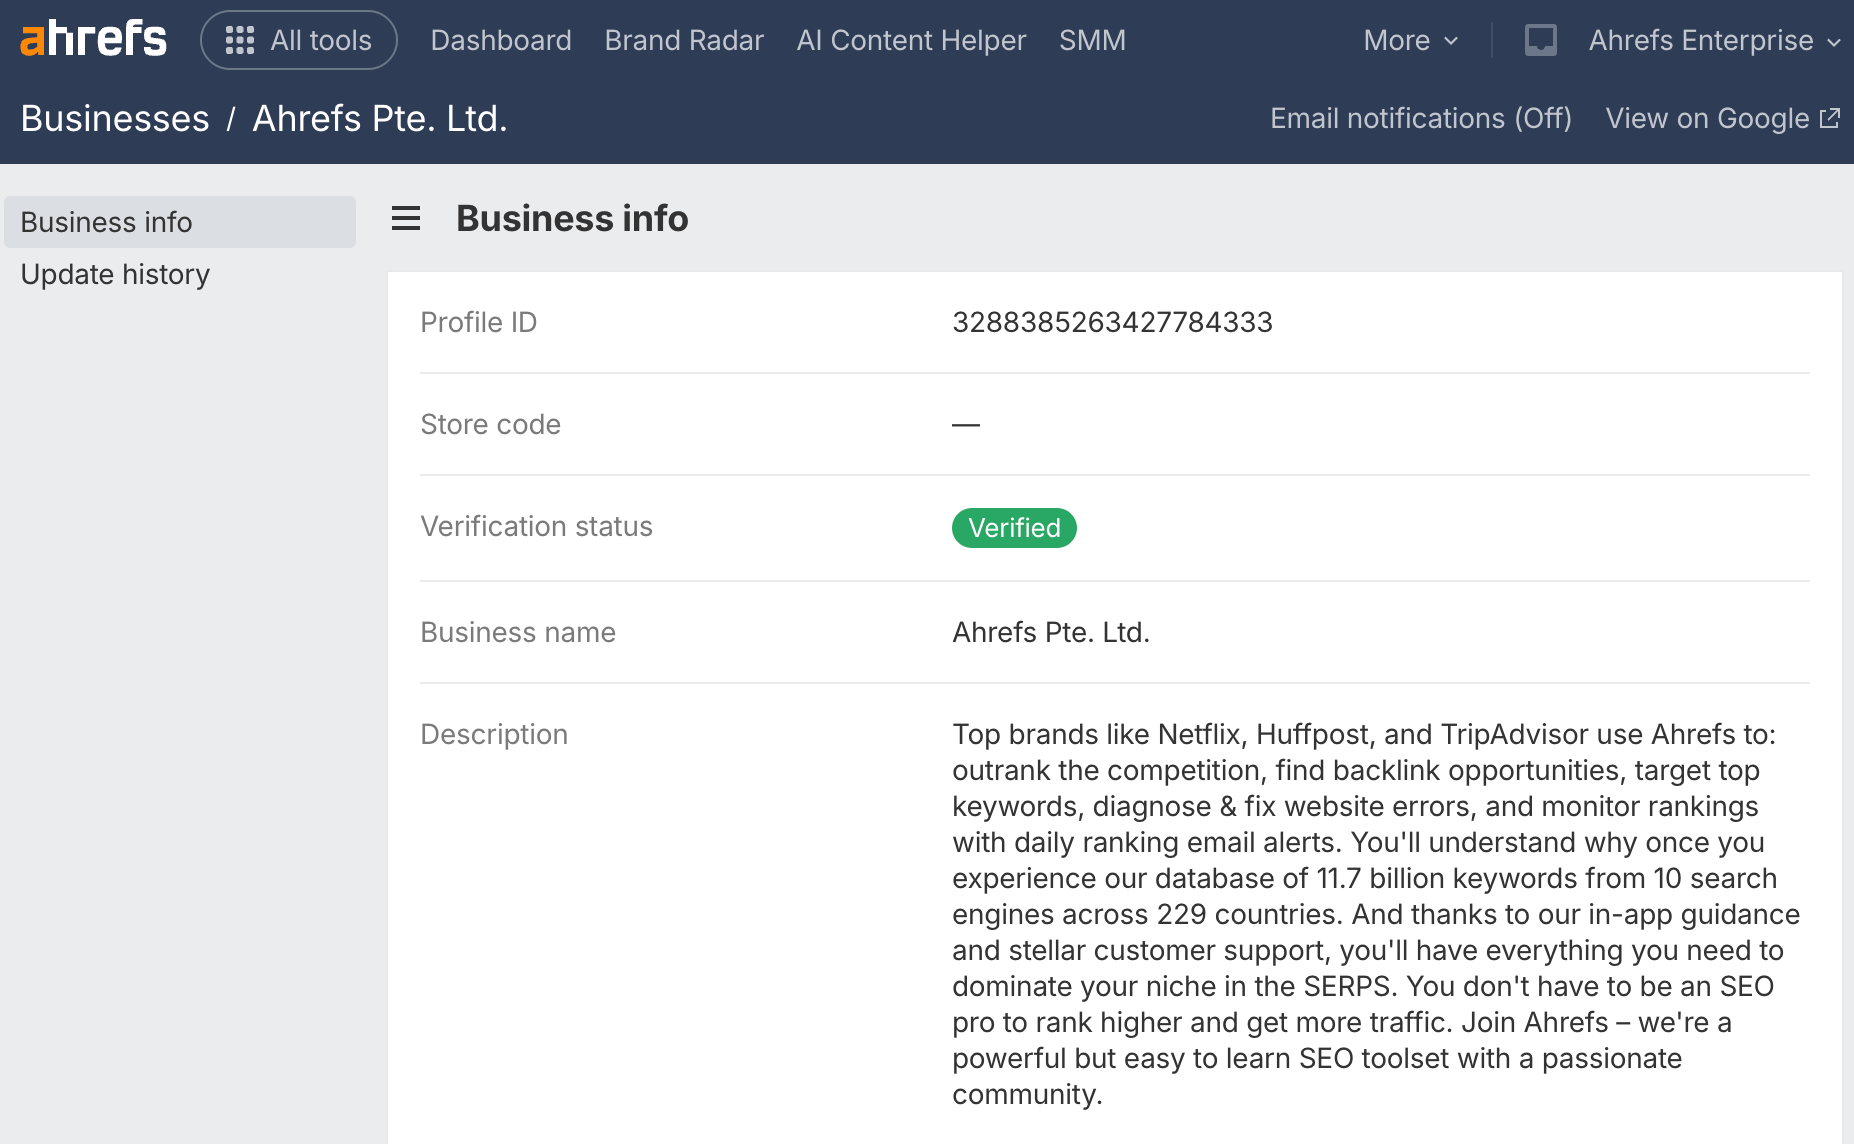This screenshot has height=1144, width=1854.
Task: Navigate to AI Content Helper
Action: (911, 40)
